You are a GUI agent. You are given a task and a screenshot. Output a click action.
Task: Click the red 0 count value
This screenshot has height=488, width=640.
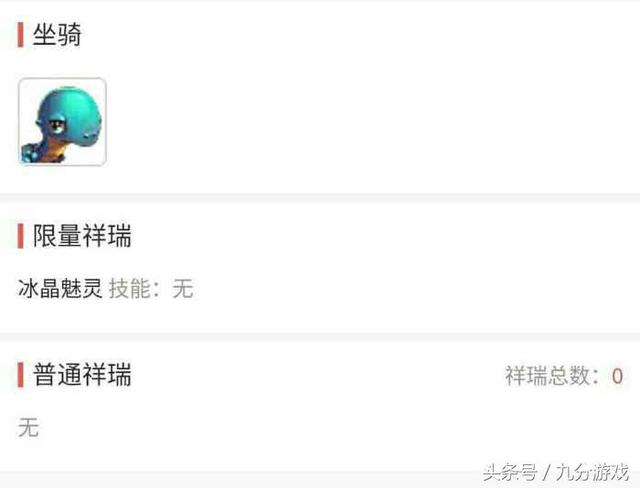(617, 376)
